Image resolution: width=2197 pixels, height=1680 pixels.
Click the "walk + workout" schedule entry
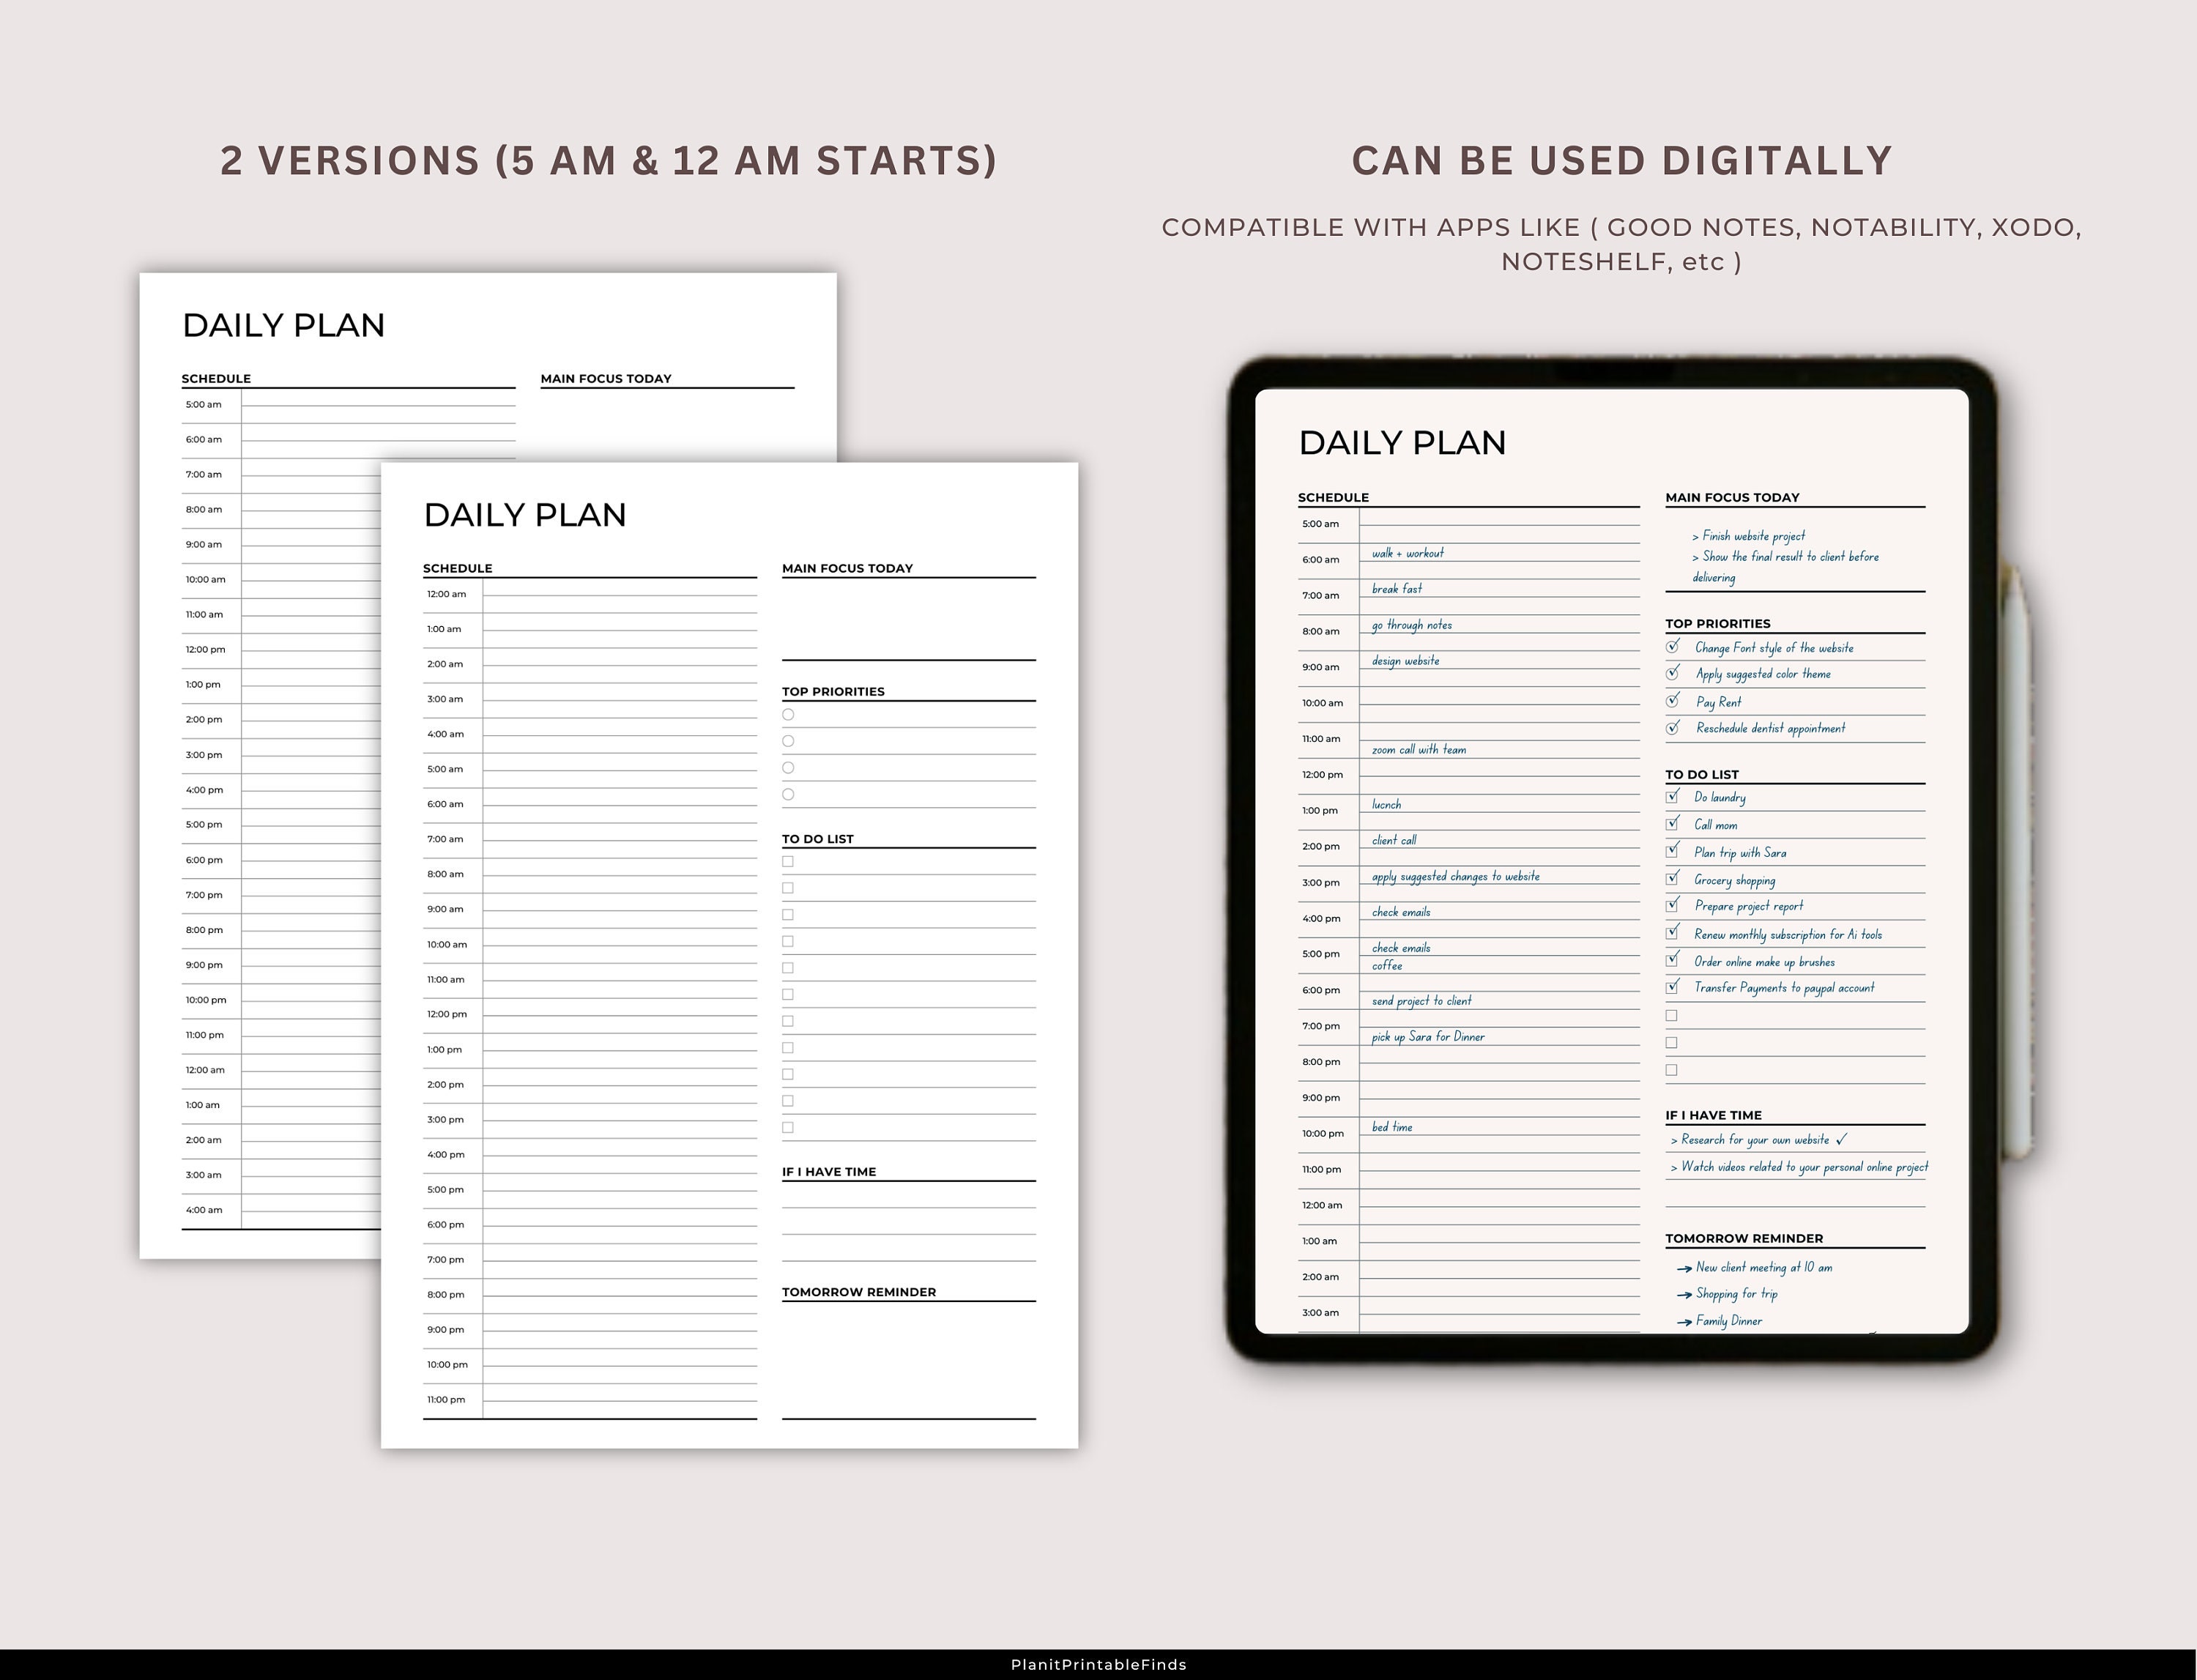[x=1410, y=552]
